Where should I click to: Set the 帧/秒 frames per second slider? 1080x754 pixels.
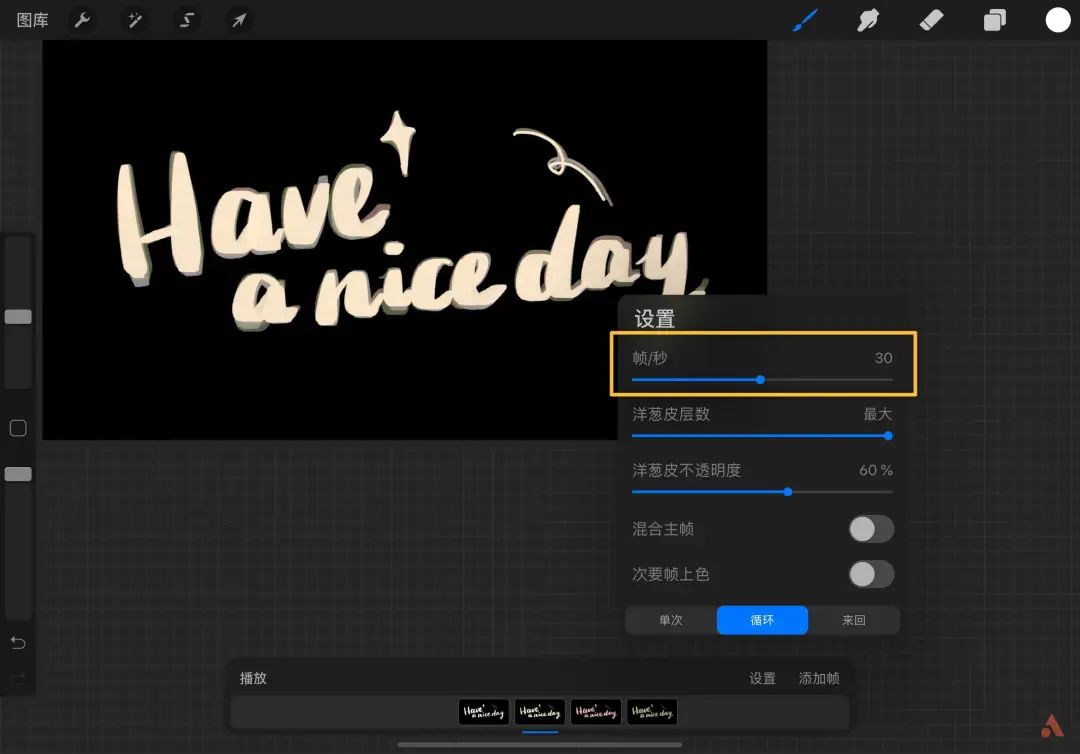[x=762, y=380]
